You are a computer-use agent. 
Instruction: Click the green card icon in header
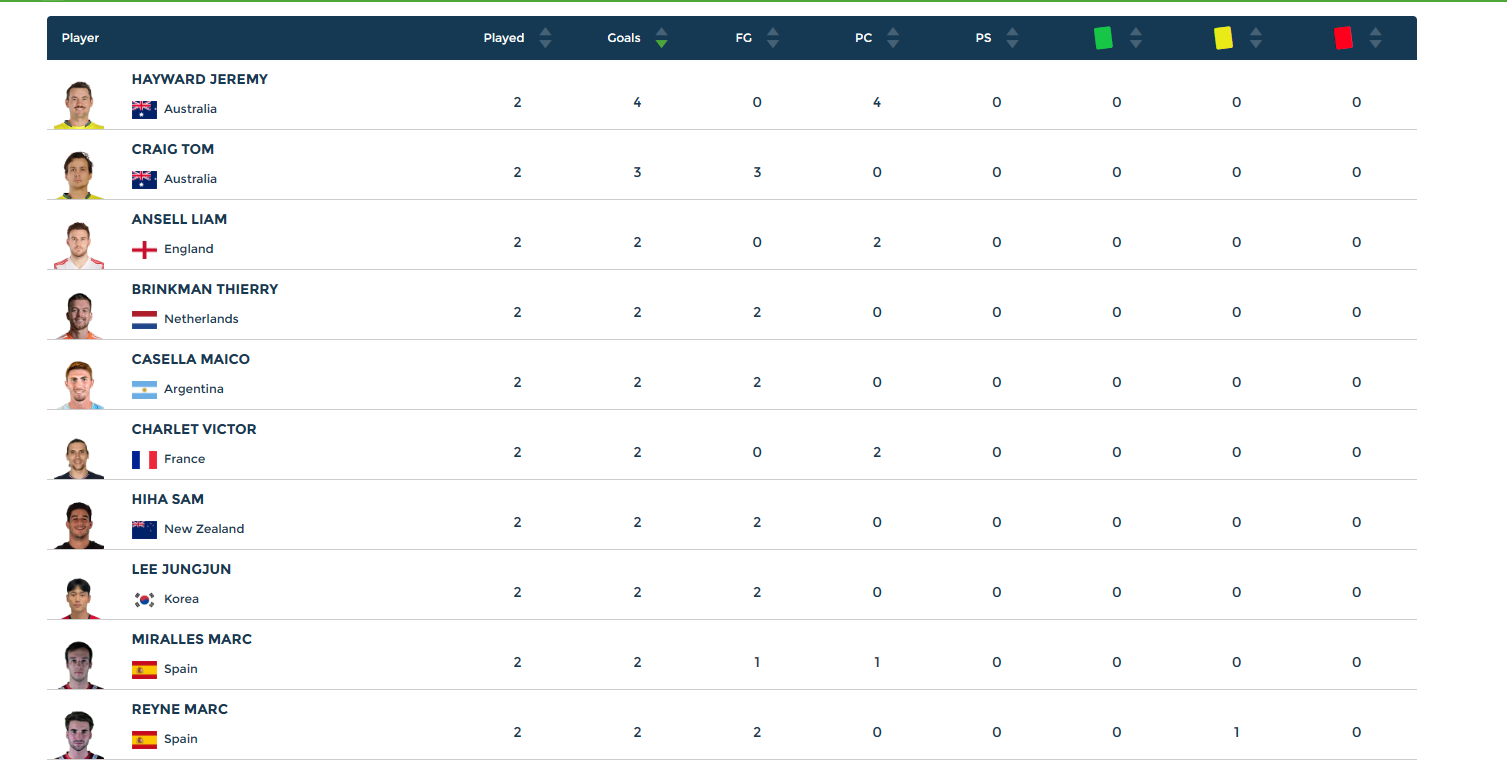click(1103, 38)
